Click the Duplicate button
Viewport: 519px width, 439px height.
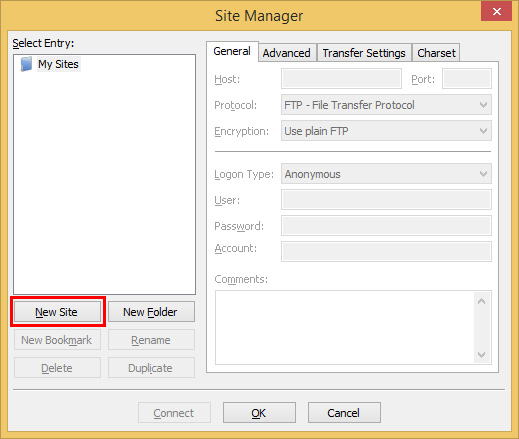tap(151, 368)
